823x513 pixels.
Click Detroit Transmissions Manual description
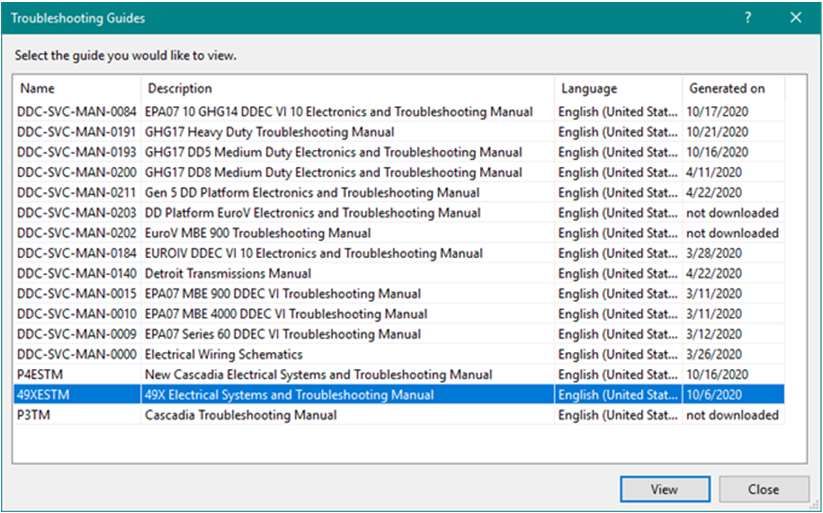(x=228, y=274)
